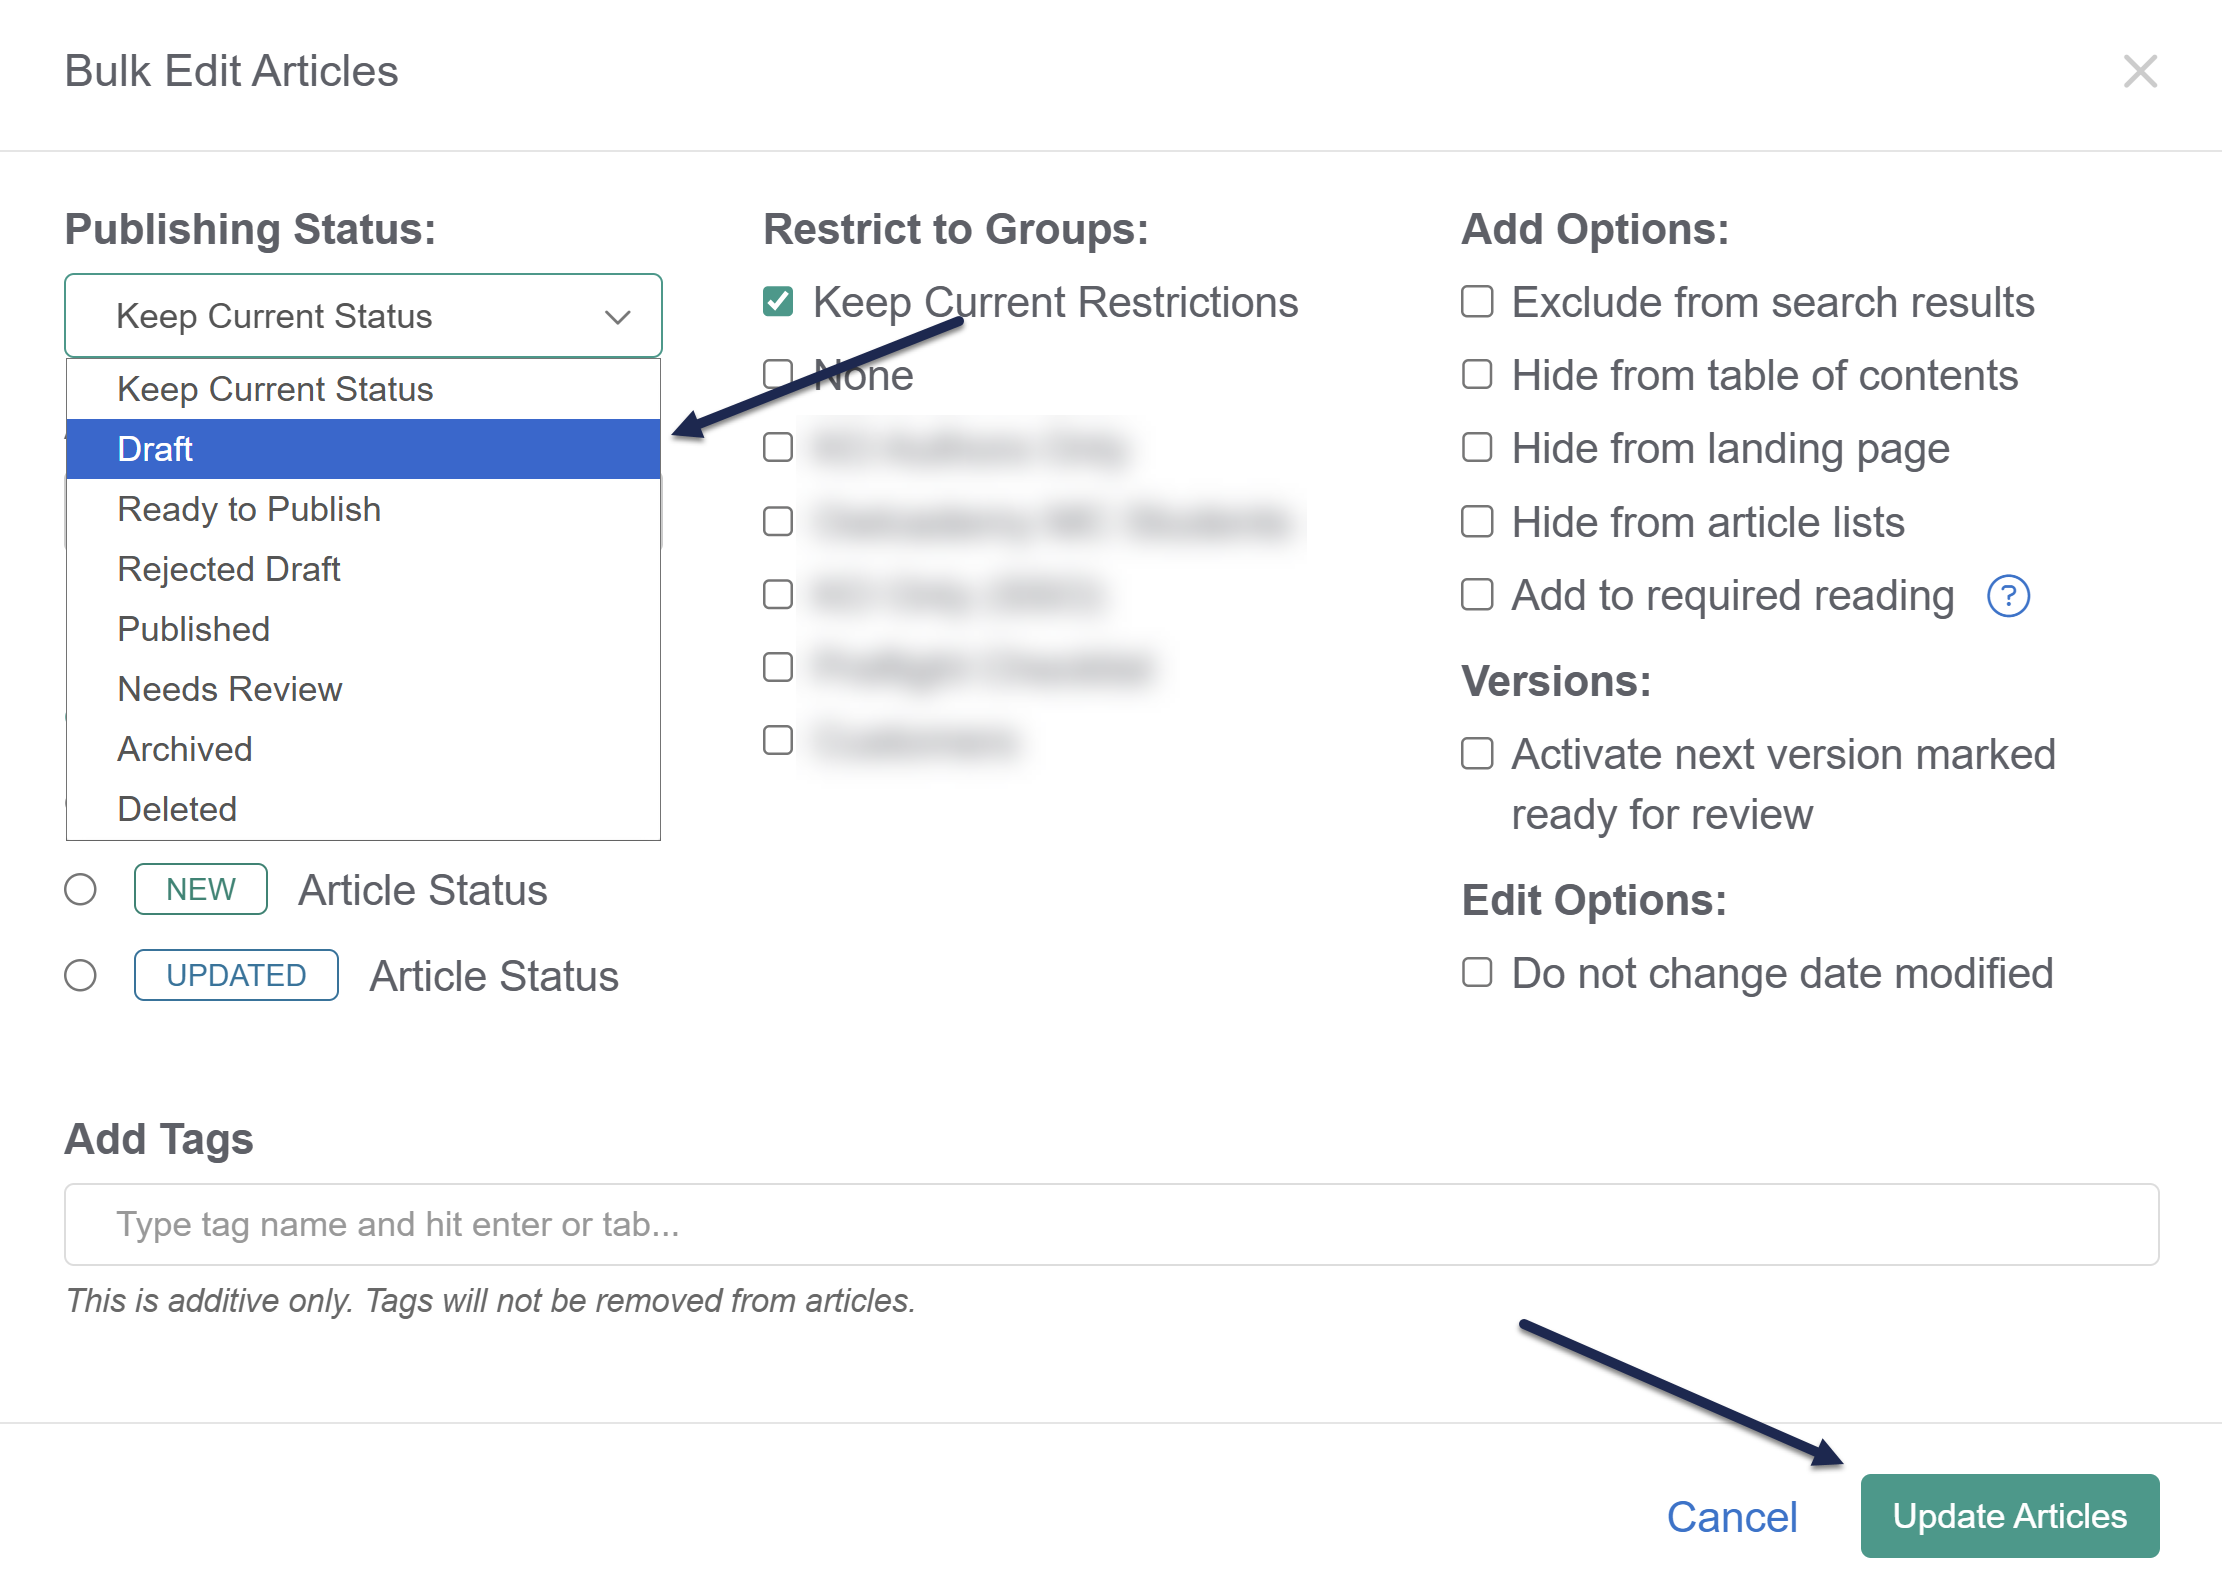Enable Do not change date modified
Viewport: 2222px width, 1596px height.
click(1477, 973)
